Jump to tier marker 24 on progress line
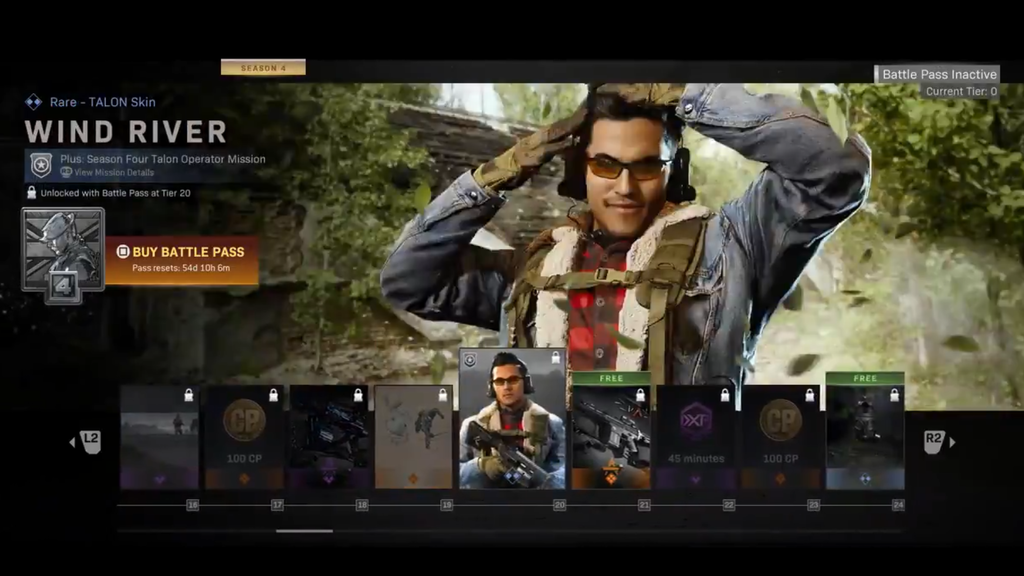 click(898, 505)
